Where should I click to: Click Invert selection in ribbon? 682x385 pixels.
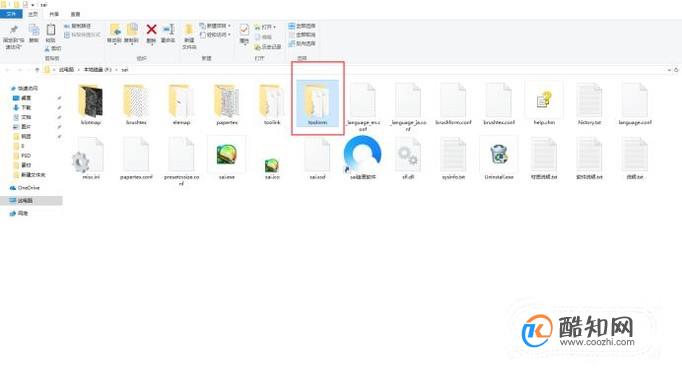point(302,44)
